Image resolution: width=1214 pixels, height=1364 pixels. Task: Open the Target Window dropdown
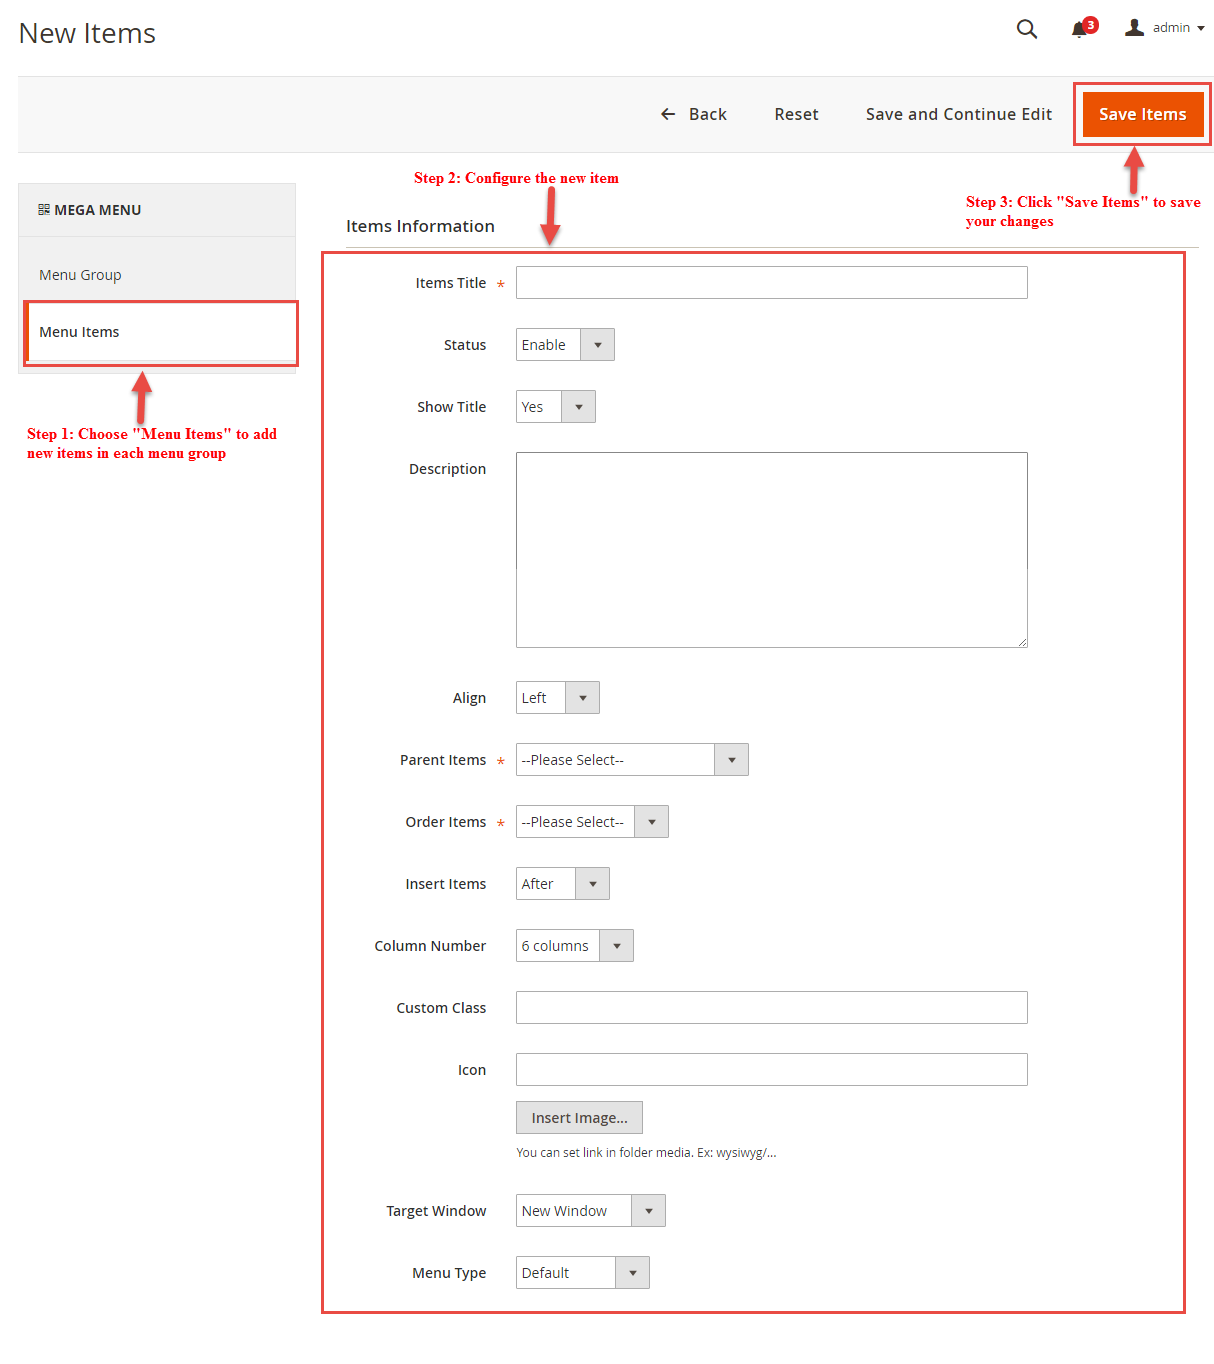[x=590, y=1211]
